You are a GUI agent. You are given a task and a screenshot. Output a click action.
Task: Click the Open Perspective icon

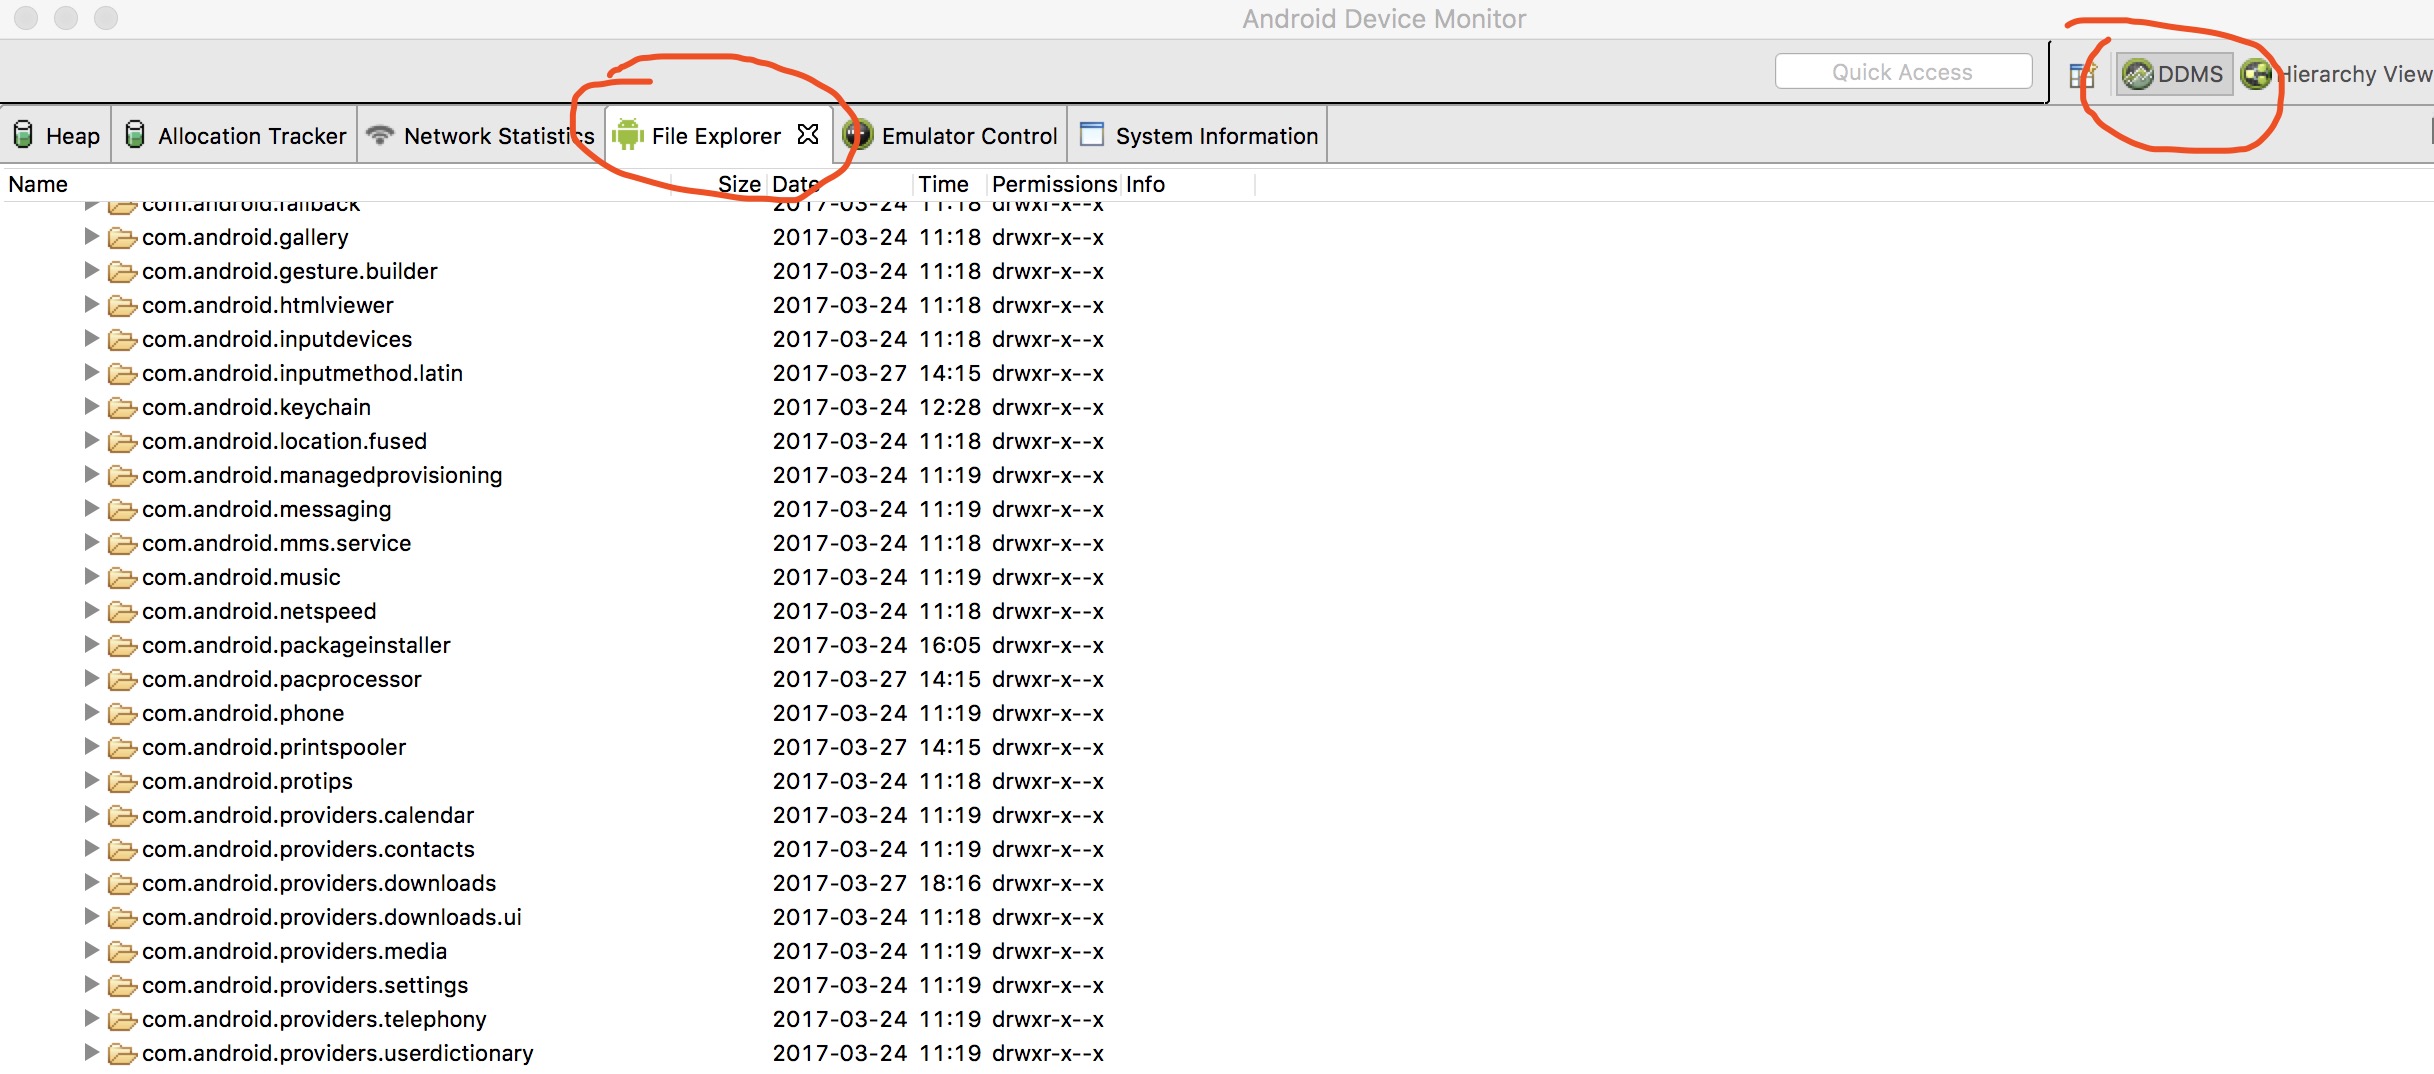click(x=2083, y=74)
